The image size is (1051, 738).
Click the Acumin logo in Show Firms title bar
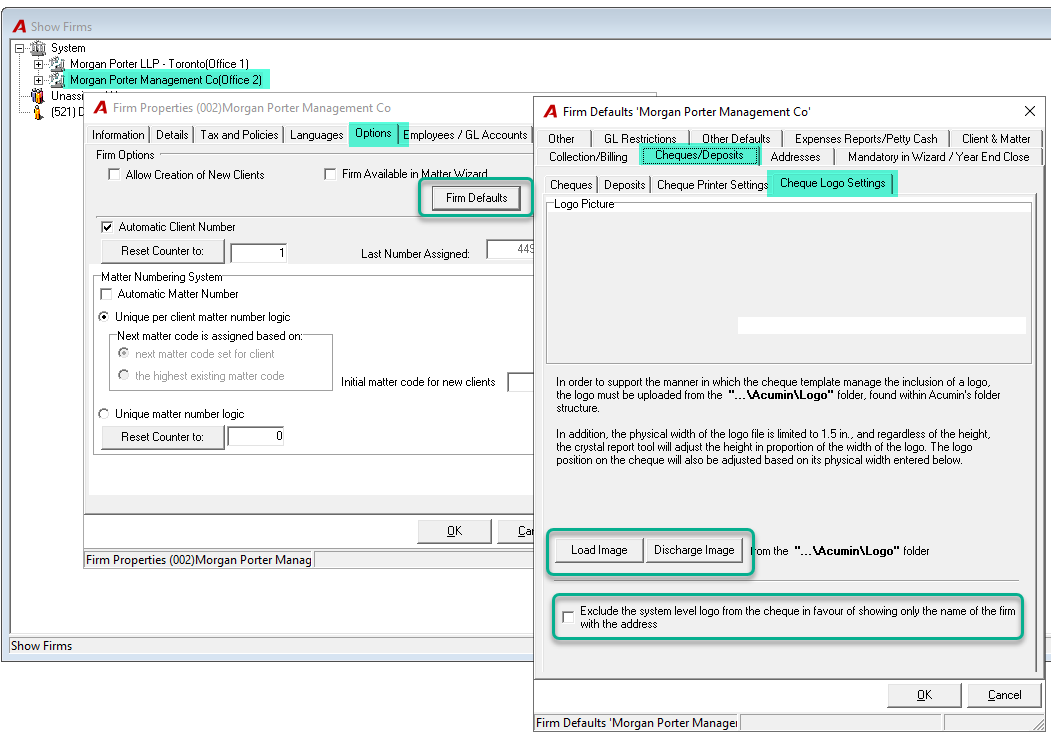tap(19, 27)
